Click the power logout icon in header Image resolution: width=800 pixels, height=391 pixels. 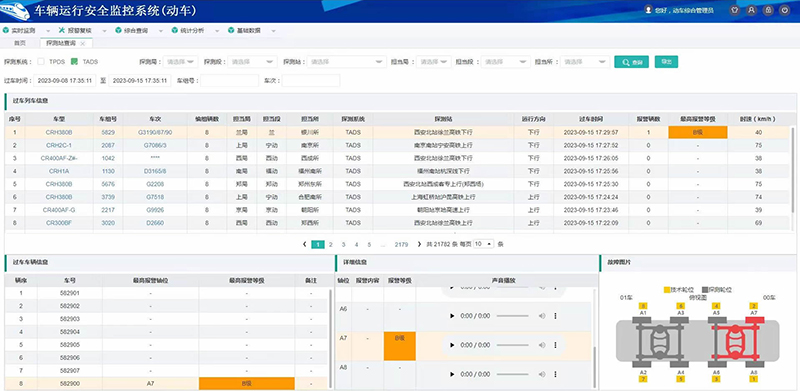(785, 10)
